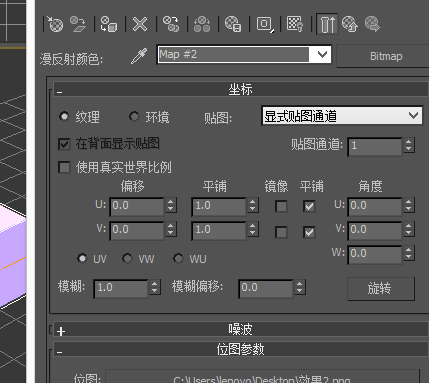This screenshot has height=383, width=429.
Task: Select the 纹理 radio button
Action: [64, 116]
